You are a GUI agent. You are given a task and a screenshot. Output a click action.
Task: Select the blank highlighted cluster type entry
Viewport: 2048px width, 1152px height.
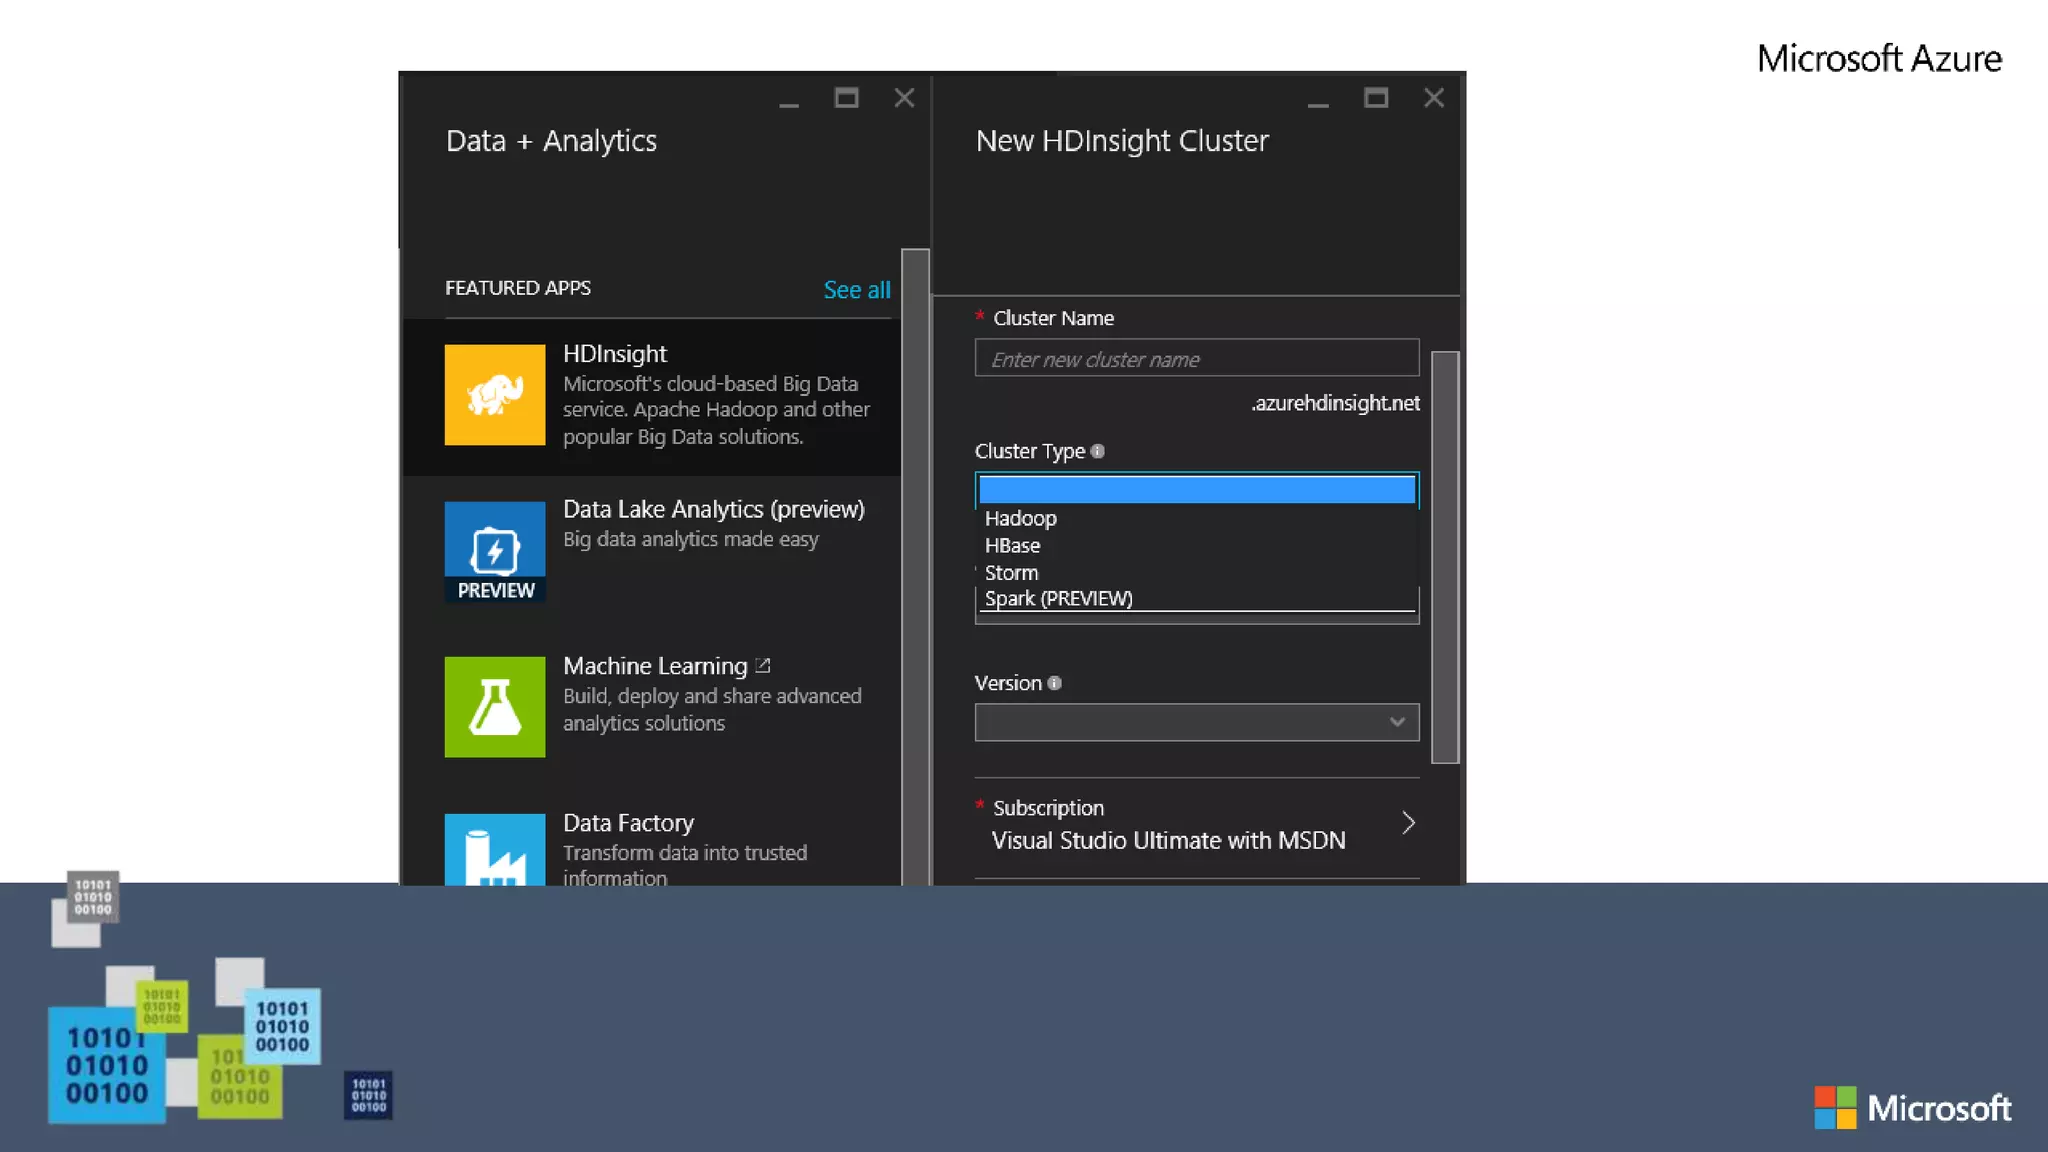point(1196,489)
